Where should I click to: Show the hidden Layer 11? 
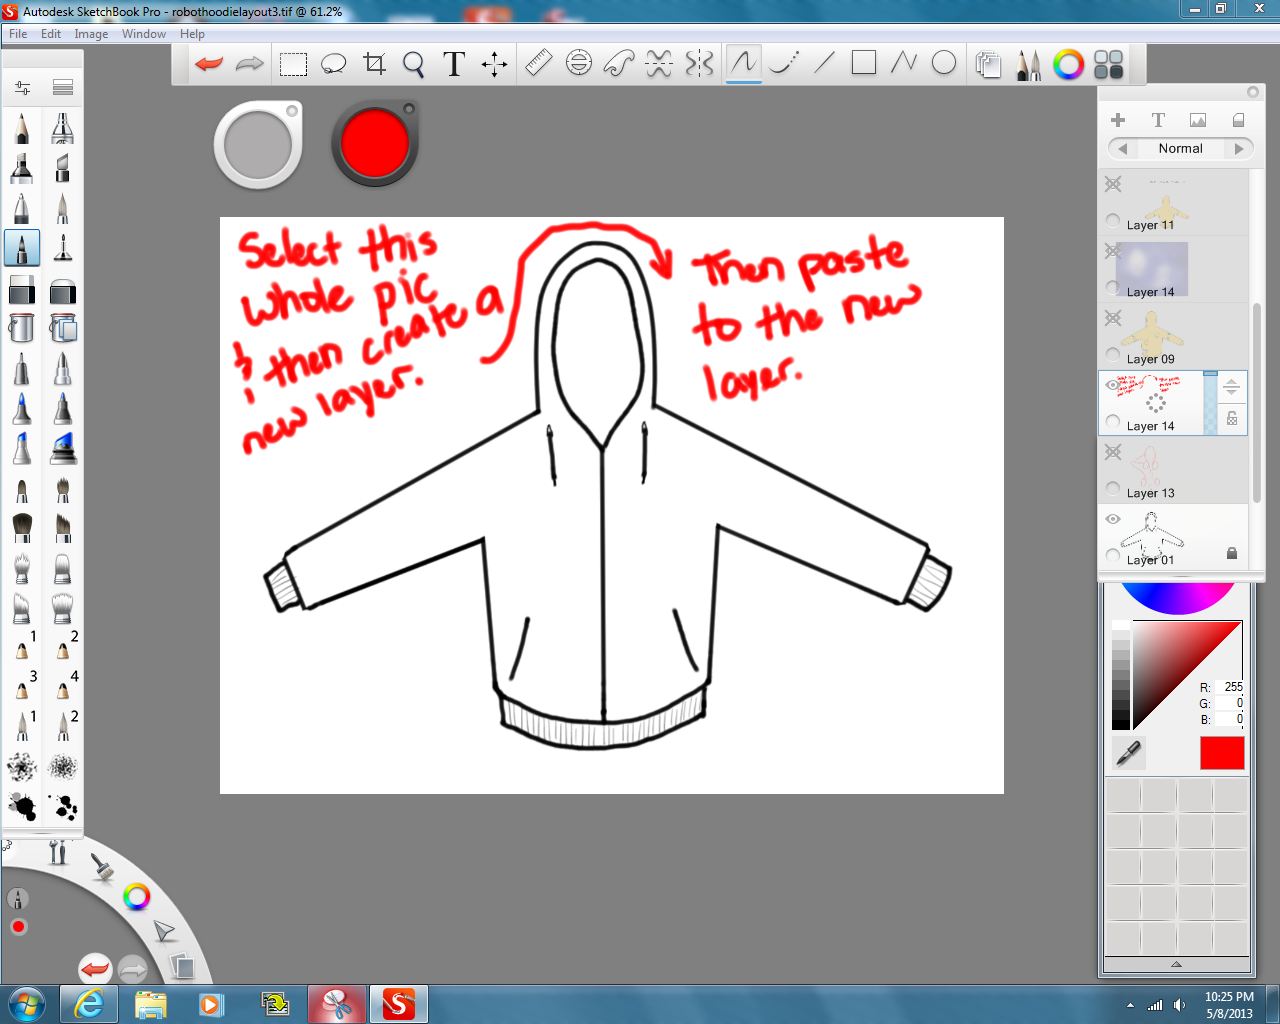coord(1113,183)
